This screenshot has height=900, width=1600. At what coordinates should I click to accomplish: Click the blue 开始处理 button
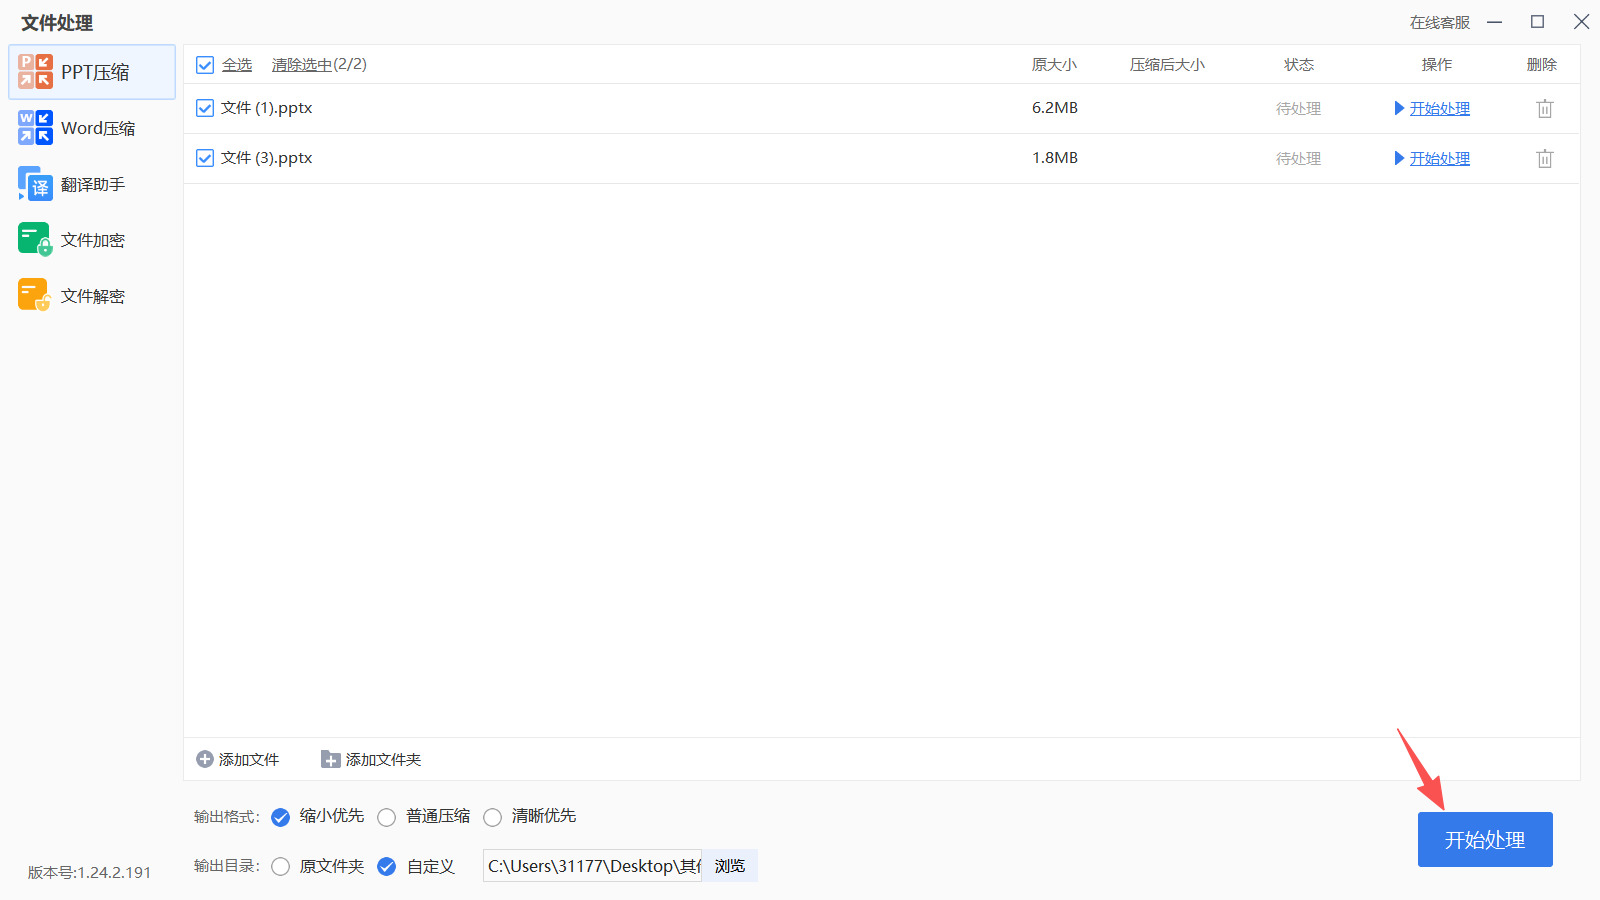1485,839
